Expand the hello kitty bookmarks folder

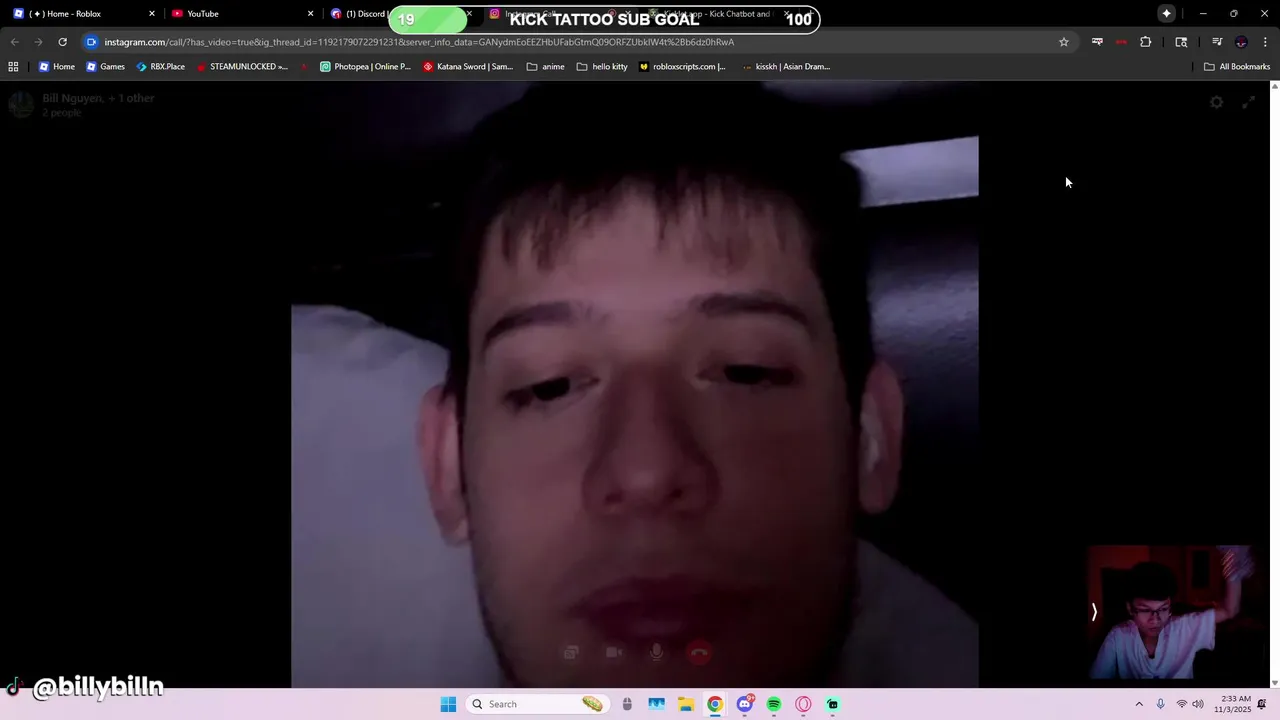coord(602,67)
